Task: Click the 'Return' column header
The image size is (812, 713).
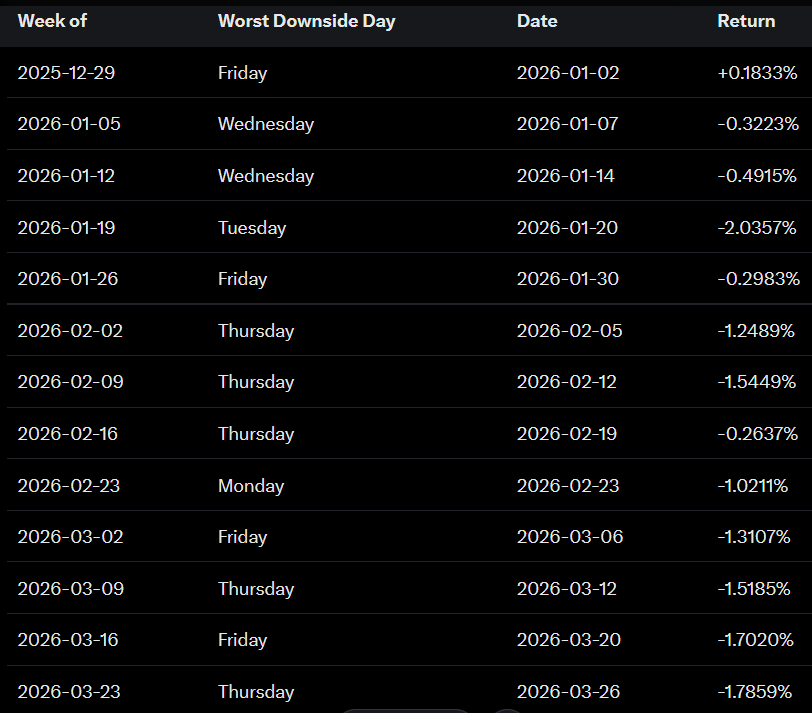Action: coord(746,21)
